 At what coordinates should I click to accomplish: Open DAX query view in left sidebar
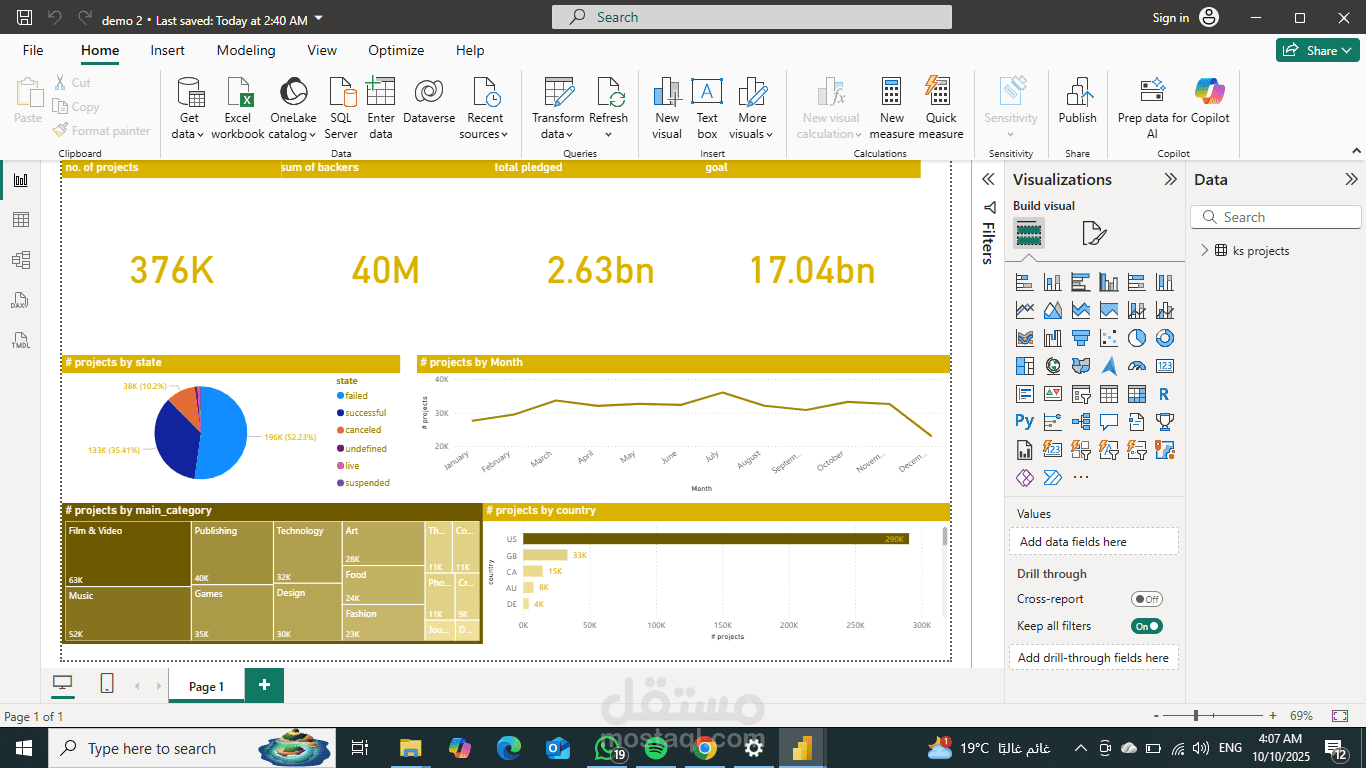pos(20,300)
